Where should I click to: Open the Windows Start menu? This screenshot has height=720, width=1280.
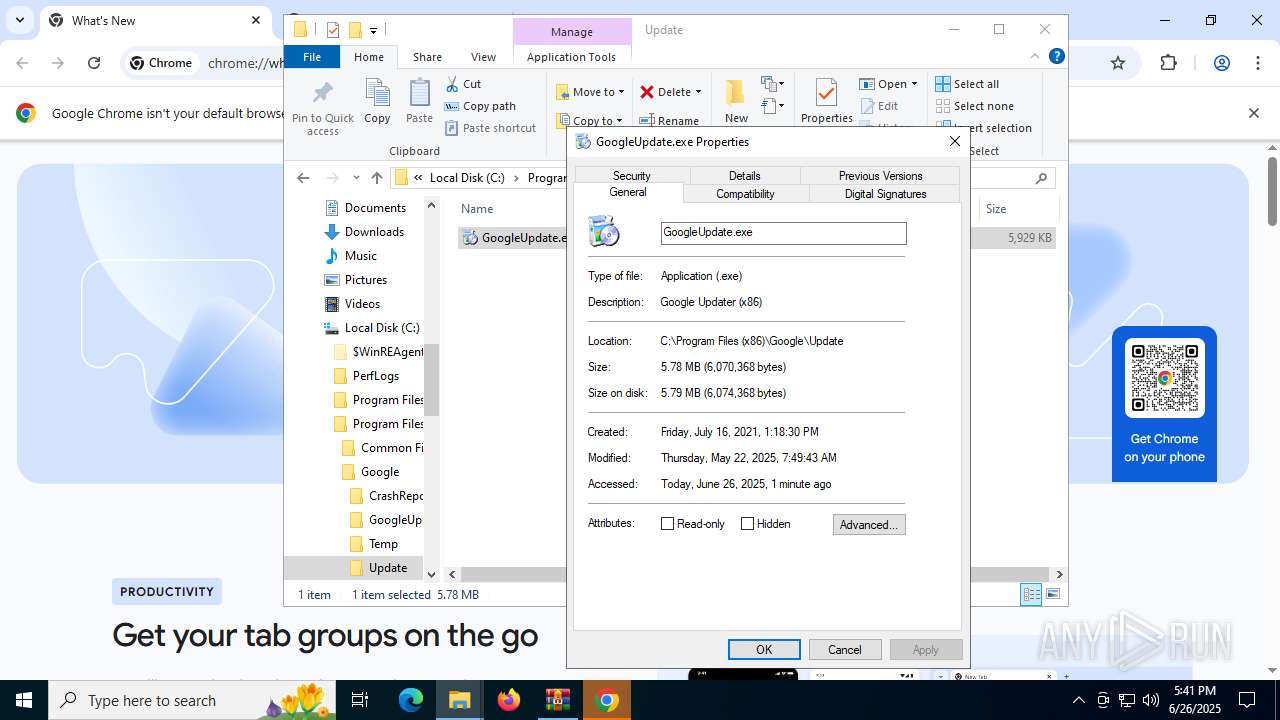coord(24,700)
